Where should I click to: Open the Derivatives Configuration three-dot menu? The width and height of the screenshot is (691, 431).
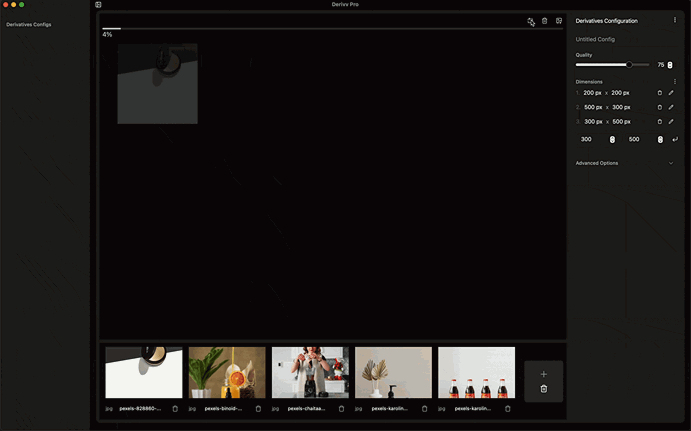pyautogui.click(x=675, y=20)
